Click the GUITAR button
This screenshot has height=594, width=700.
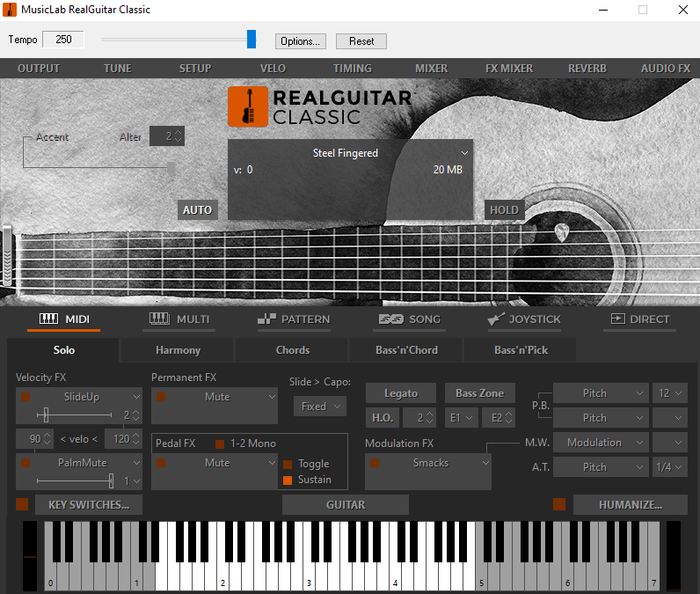click(345, 504)
